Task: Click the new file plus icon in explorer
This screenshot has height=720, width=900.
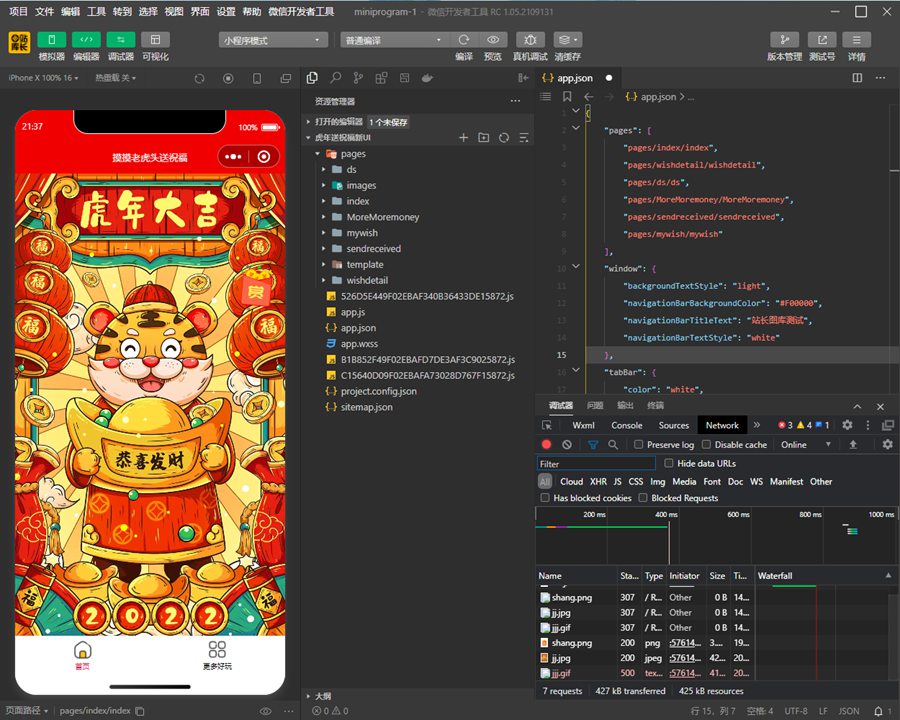Action: point(463,137)
